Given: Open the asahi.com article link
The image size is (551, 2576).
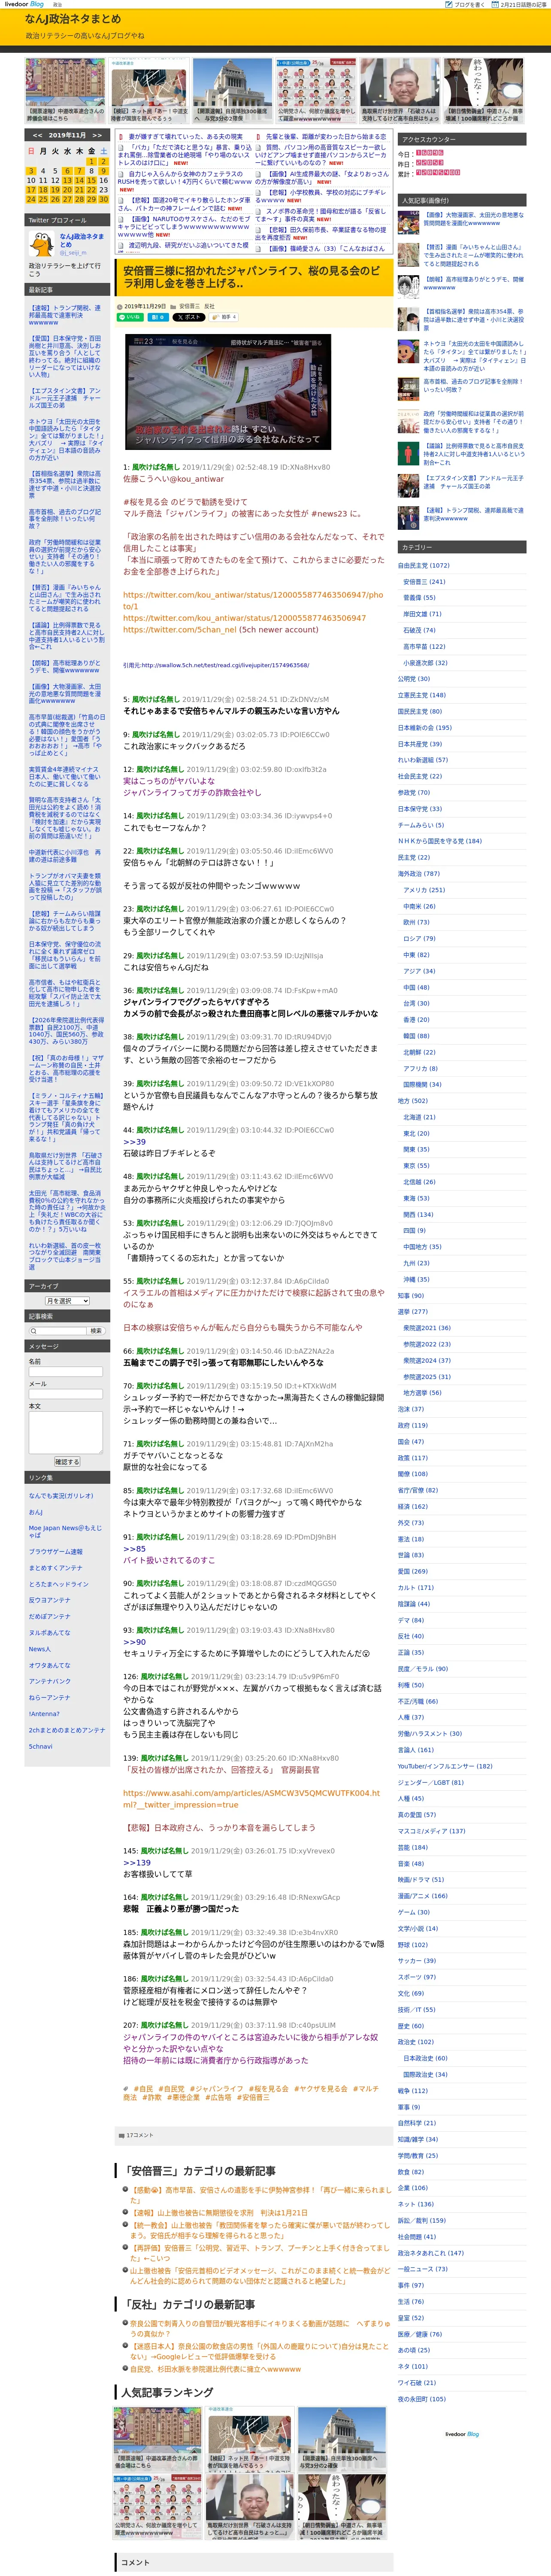Looking at the screenshot, I should click(251, 1799).
